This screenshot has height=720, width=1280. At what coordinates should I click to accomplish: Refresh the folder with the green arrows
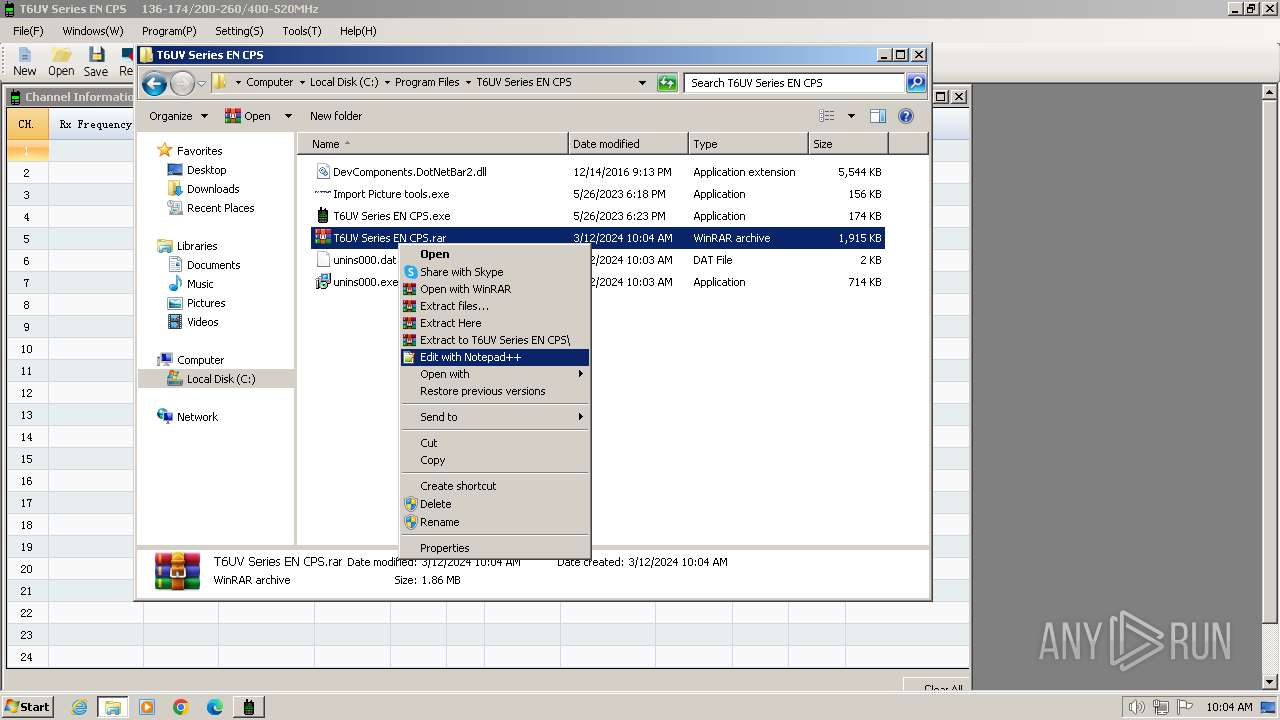point(667,83)
